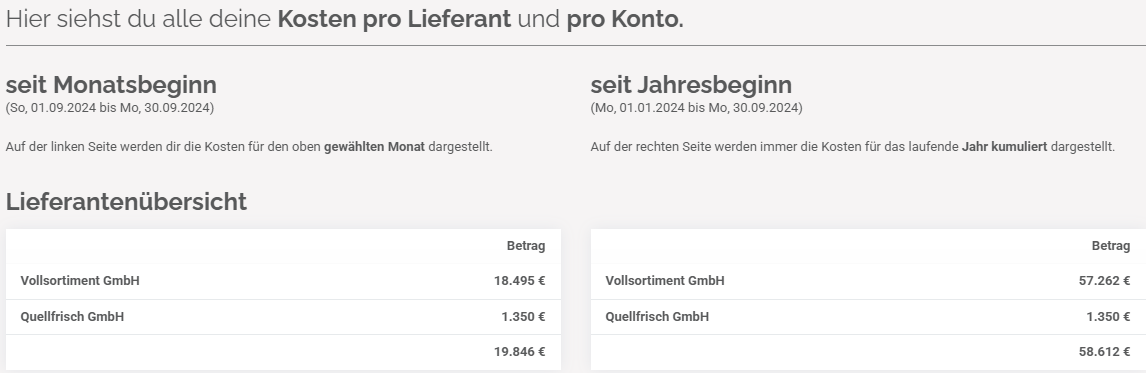Select the yearly Quellfrisch GmbH supplier row
This screenshot has width=1146, height=373.
click(868, 317)
